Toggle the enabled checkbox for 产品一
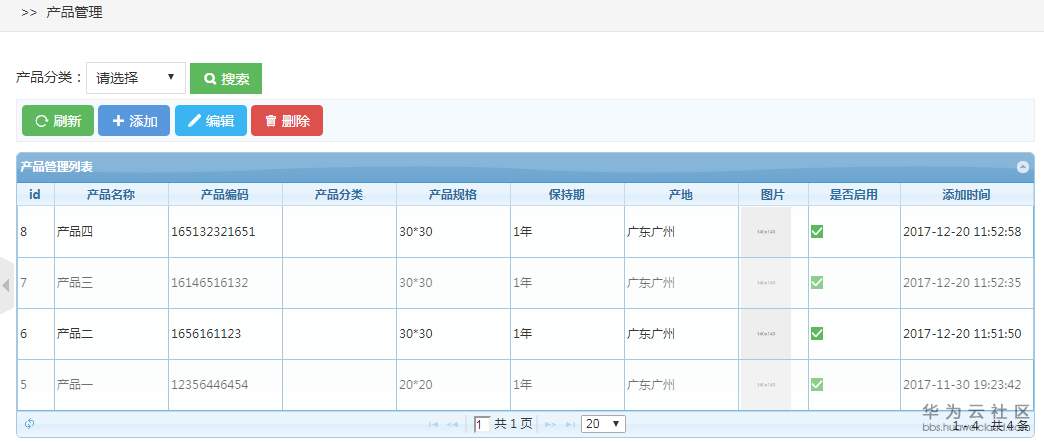This screenshot has height=442, width=1044. [x=817, y=385]
